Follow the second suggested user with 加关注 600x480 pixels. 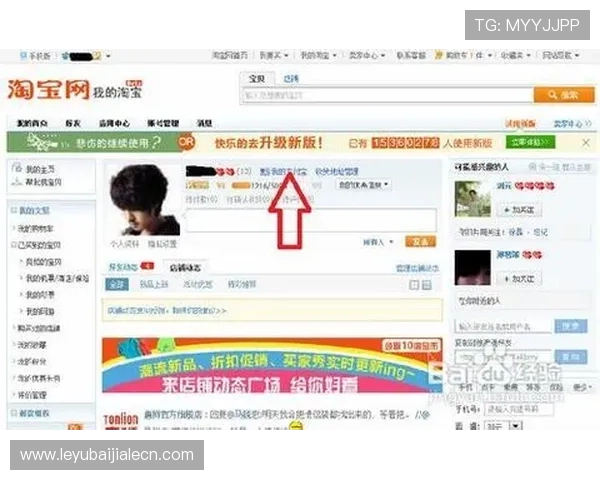click(x=519, y=278)
